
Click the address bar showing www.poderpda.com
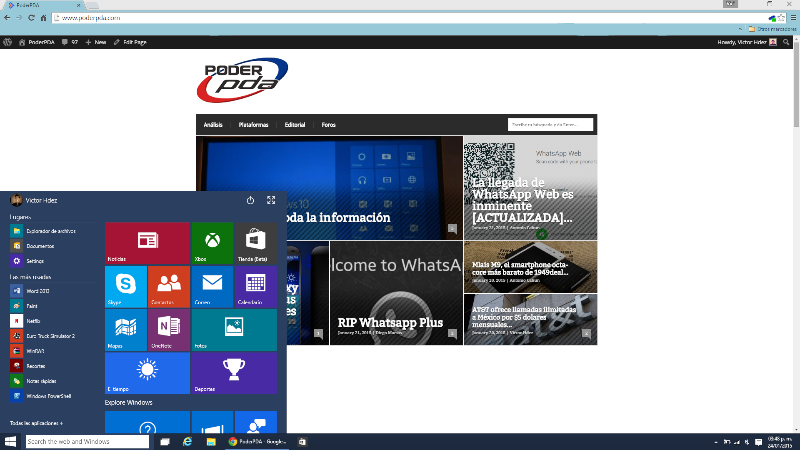coord(408,18)
